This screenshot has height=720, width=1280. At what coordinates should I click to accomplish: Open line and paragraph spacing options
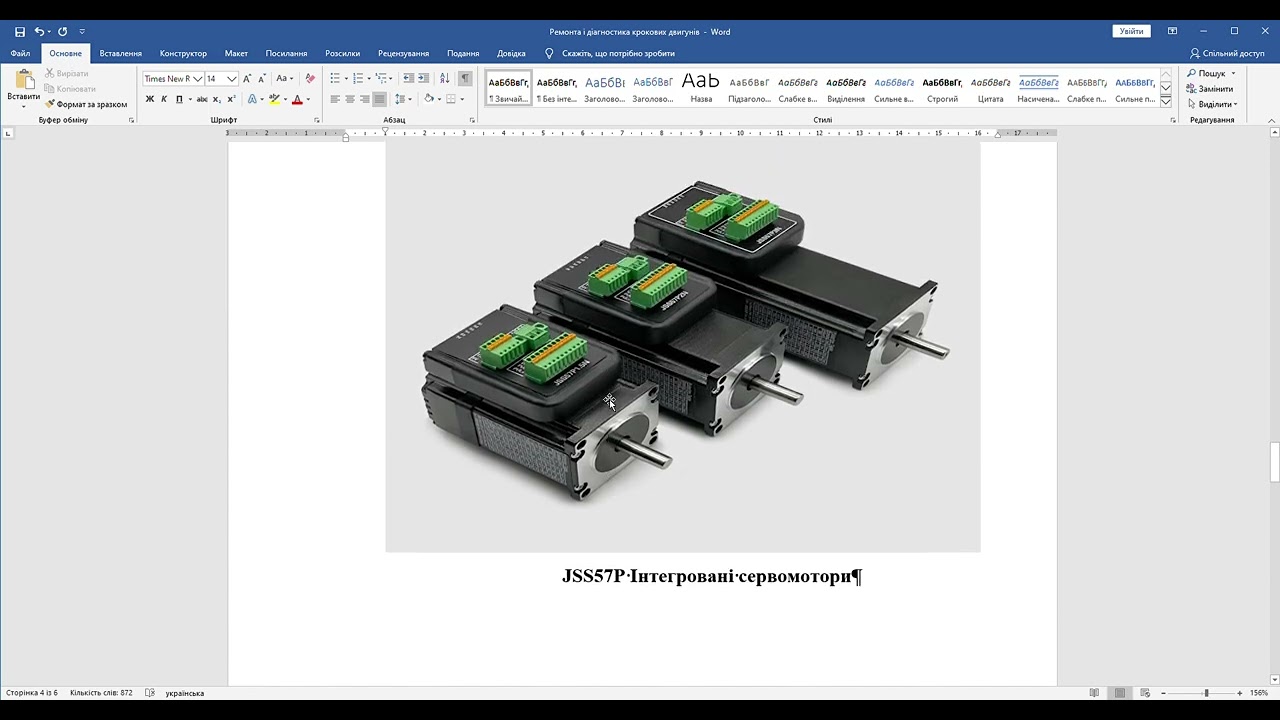coord(402,99)
